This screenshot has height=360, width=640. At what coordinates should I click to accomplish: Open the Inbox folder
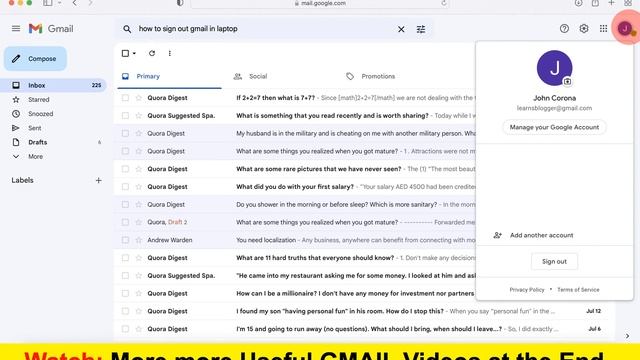tap(54, 85)
